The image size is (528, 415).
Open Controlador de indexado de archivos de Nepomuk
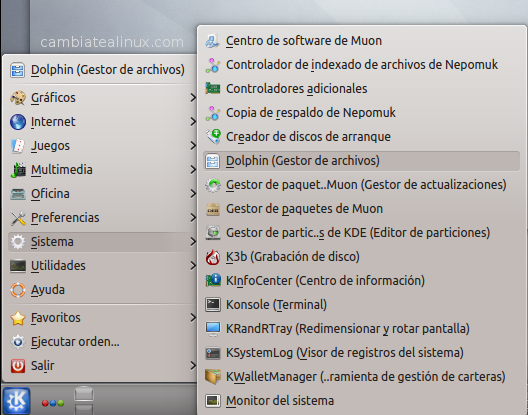361,65
